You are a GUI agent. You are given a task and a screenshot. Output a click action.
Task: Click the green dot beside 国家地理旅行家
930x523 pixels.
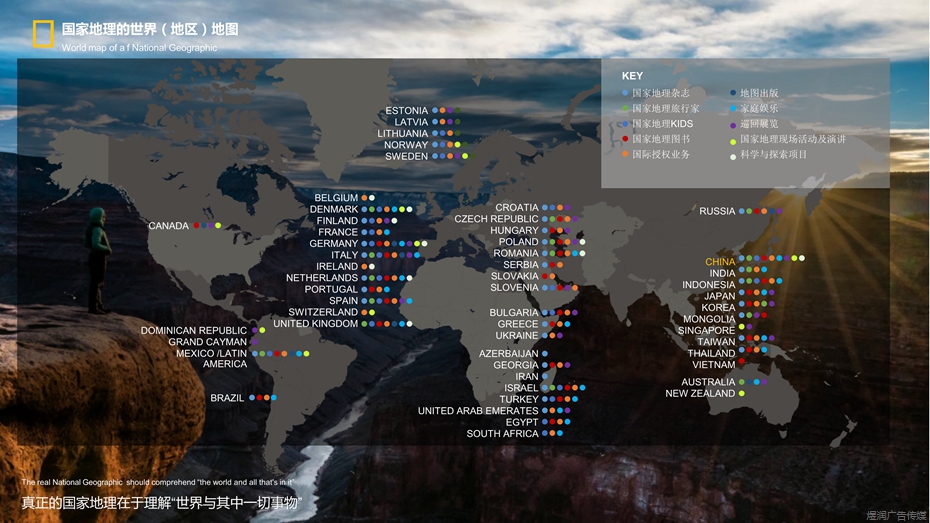625,109
